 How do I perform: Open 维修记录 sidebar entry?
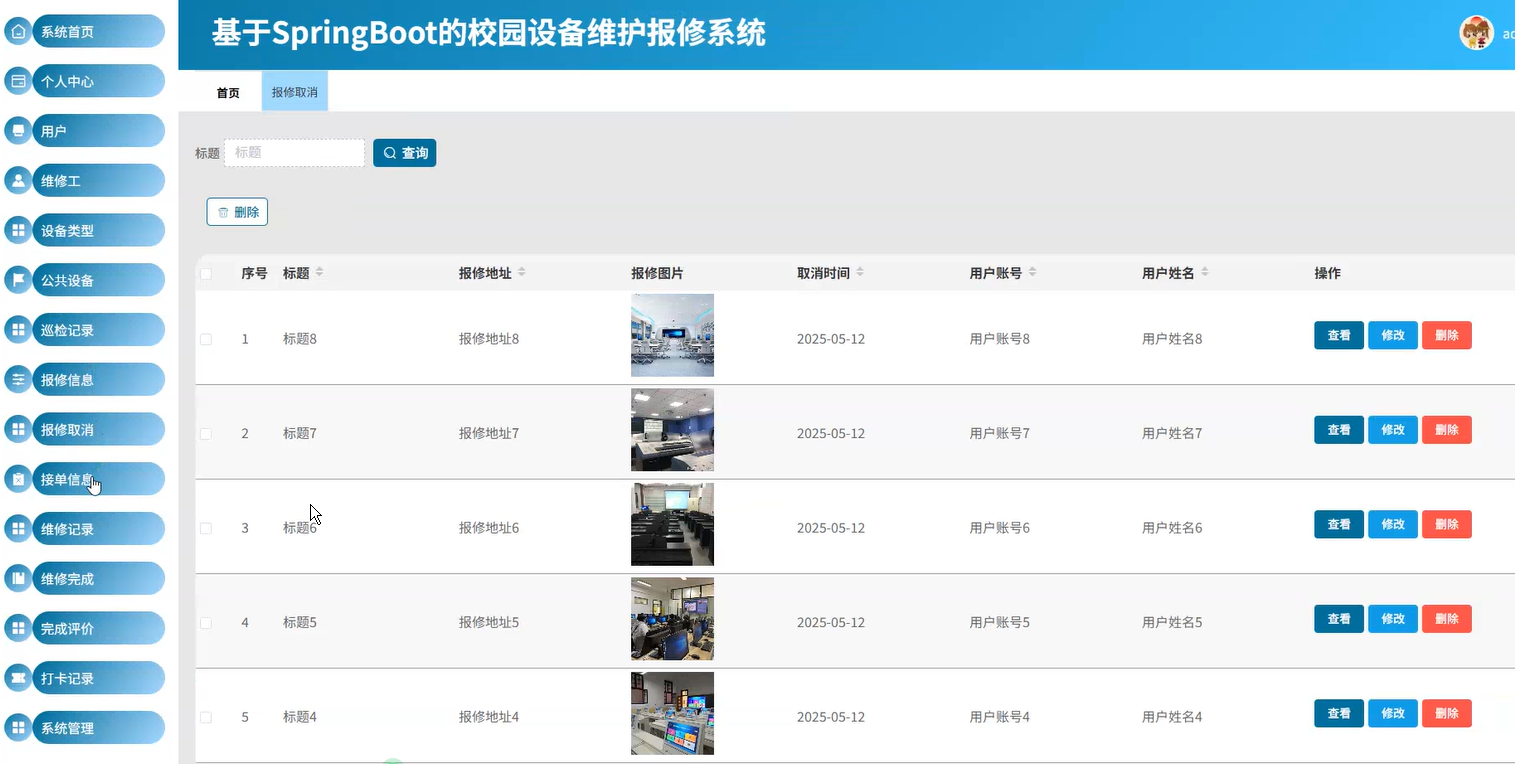coord(98,529)
